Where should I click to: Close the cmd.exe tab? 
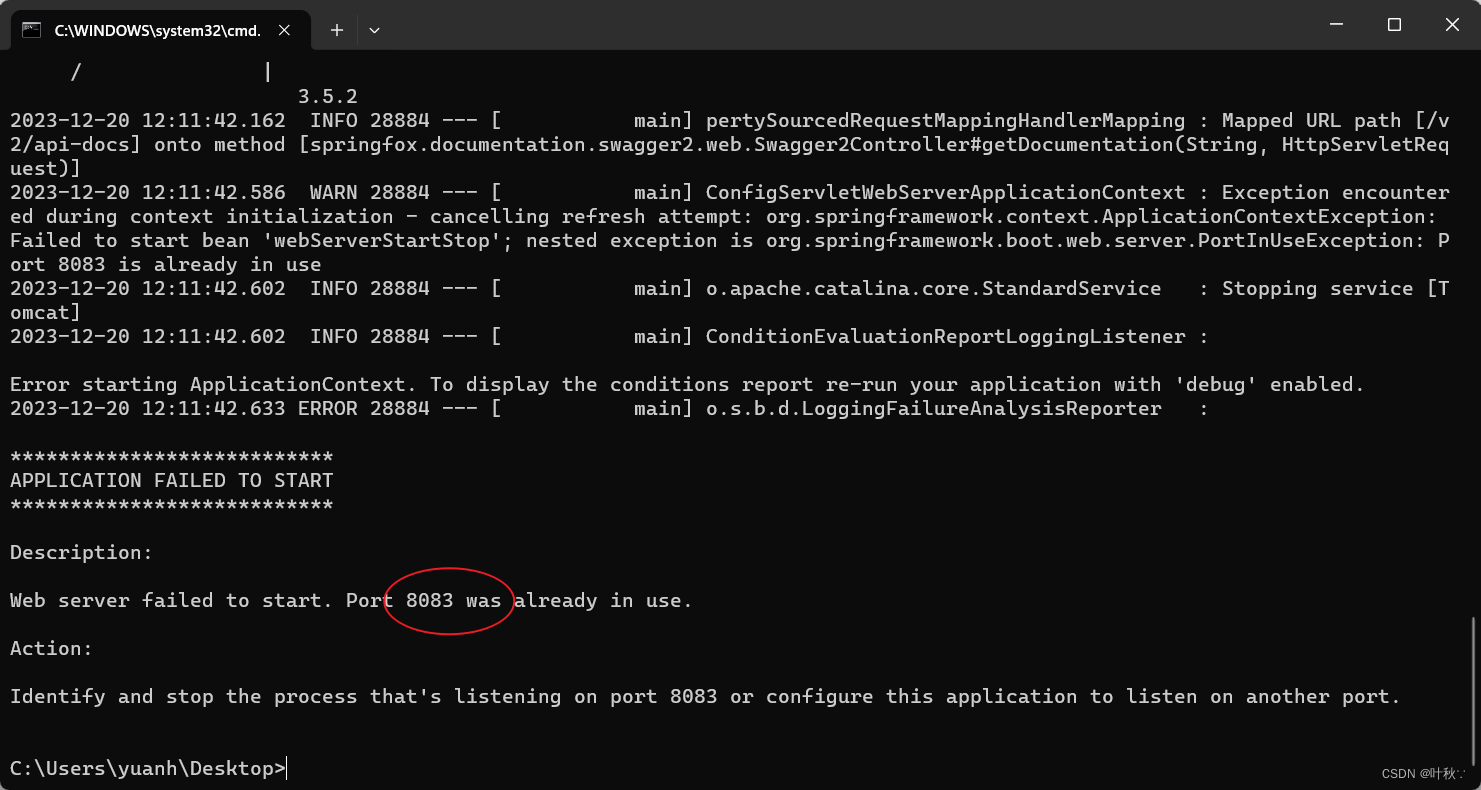(x=284, y=30)
